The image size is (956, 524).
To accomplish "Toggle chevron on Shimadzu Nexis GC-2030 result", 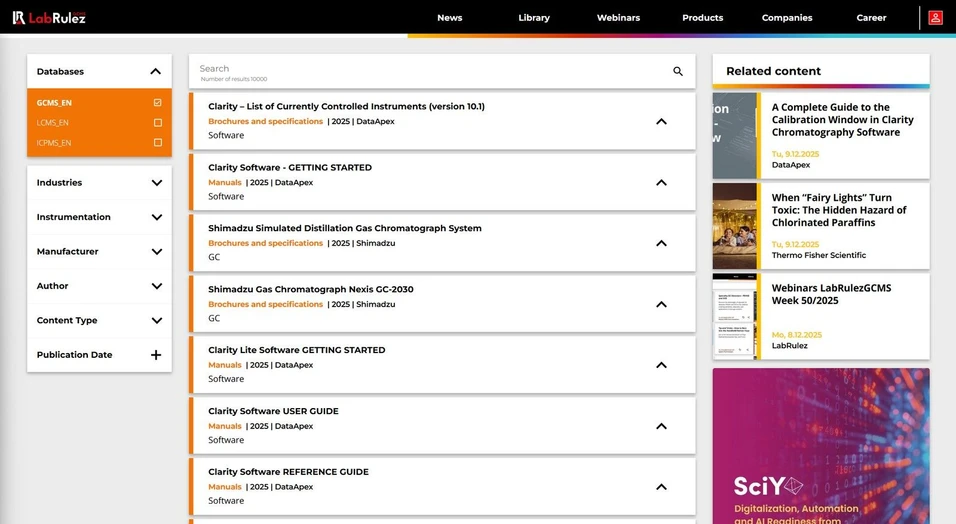I will pos(661,304).
